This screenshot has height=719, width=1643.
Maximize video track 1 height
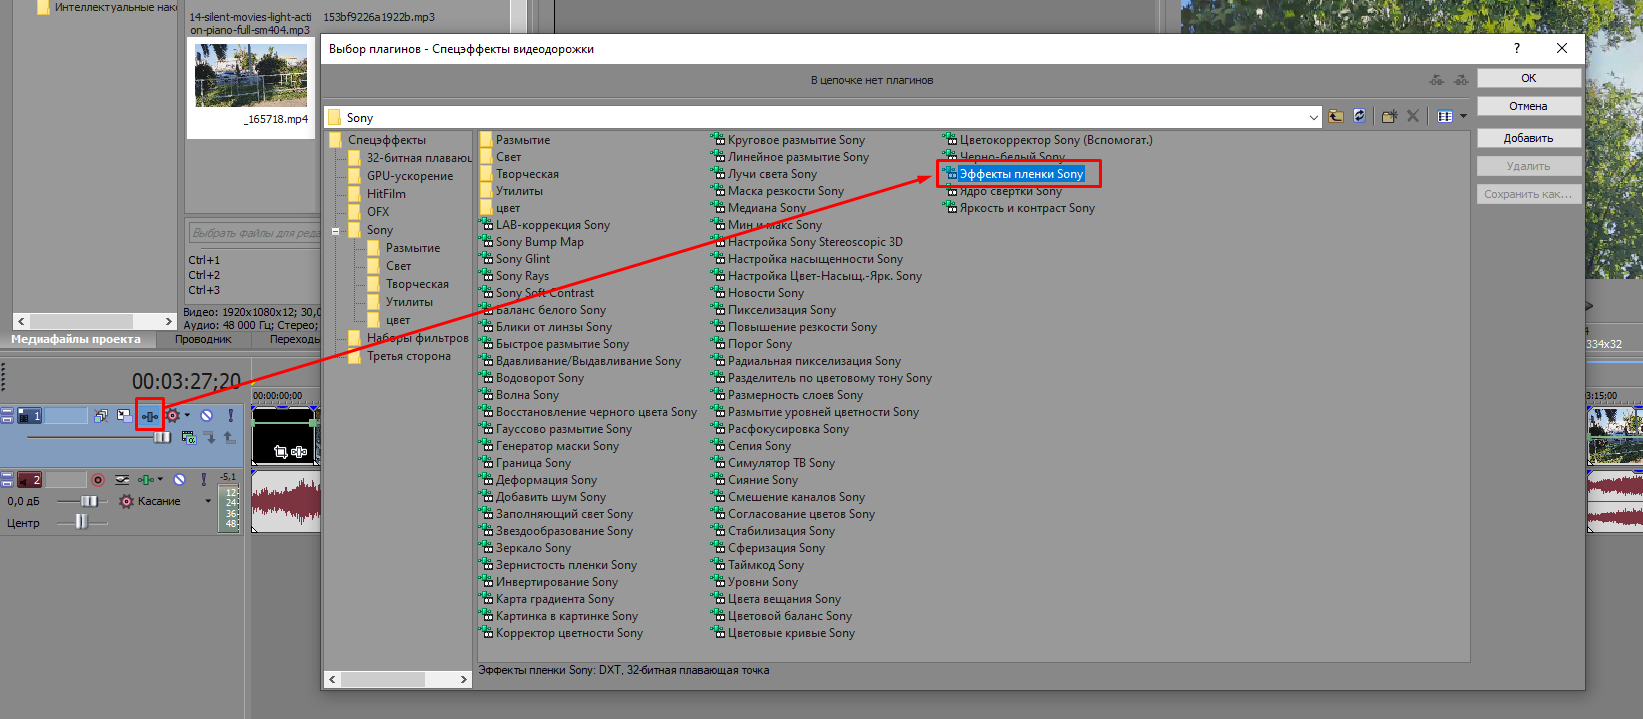(7, 420)
